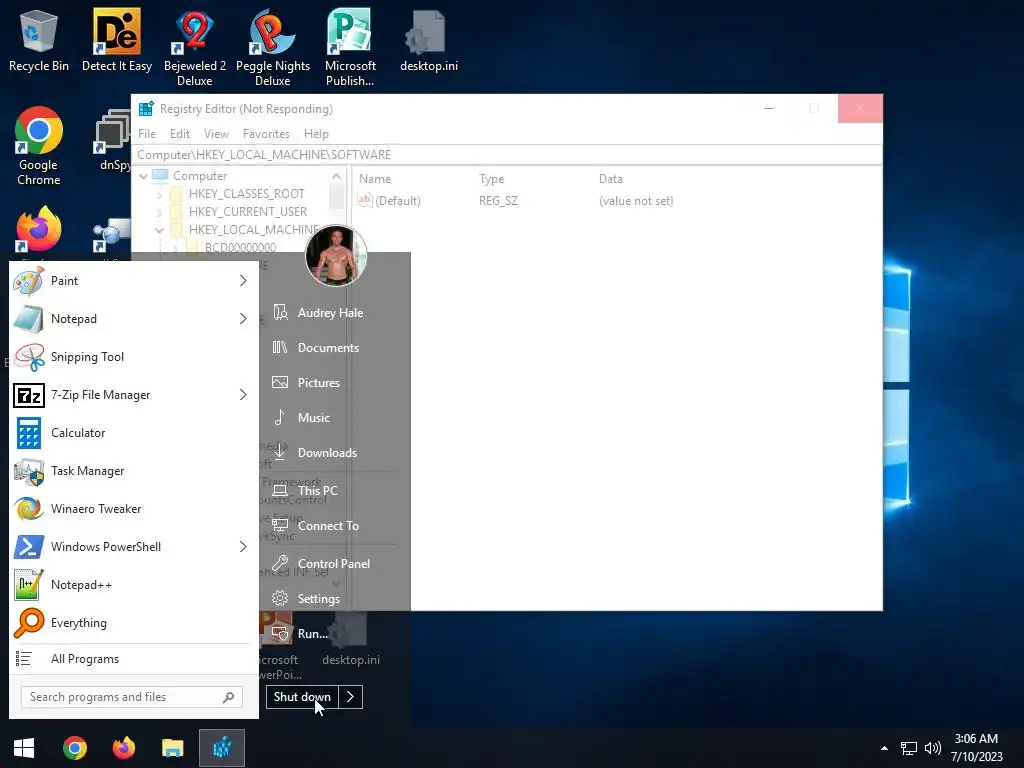The image size is (1024, 768).
Task: Open Winaero Tweaker
Action: [131, 509]
